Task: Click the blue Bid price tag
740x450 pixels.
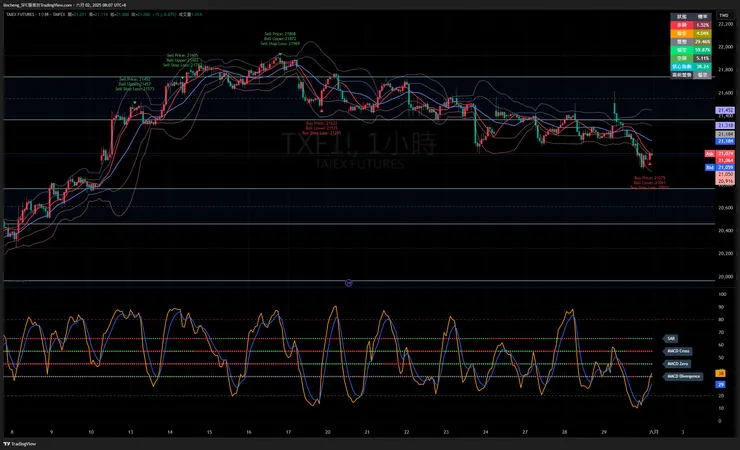Action: coord(709,167)
